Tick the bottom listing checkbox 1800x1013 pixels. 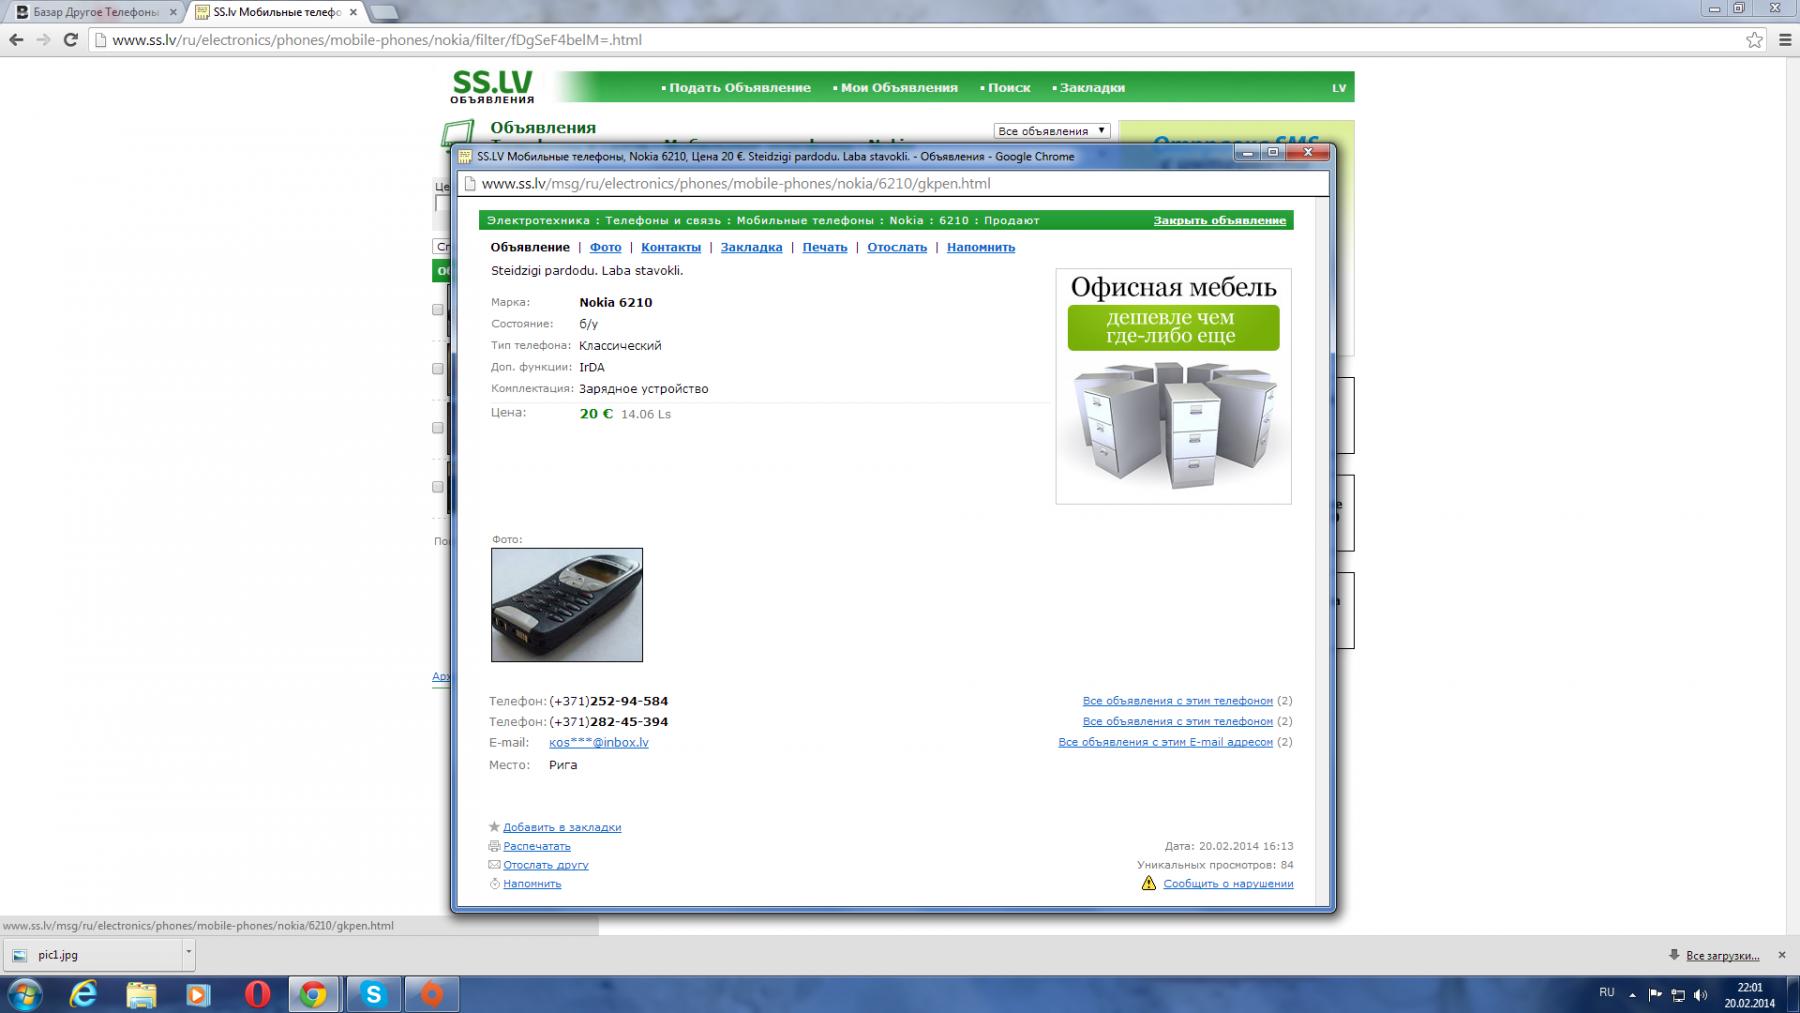437,487
